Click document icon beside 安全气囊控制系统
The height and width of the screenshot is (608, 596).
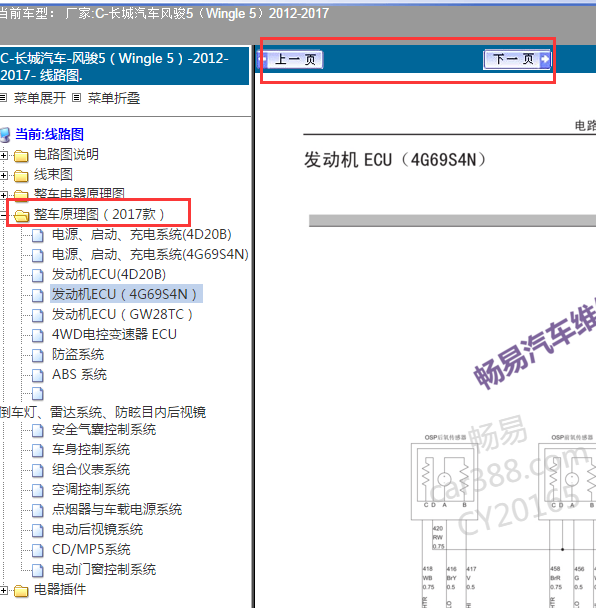pos(38,430)
